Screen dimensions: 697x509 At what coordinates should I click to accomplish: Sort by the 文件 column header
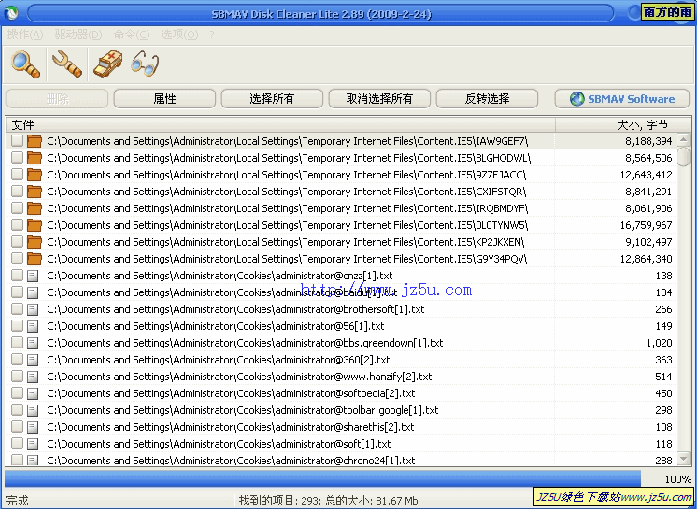click(x=280, y=125)
